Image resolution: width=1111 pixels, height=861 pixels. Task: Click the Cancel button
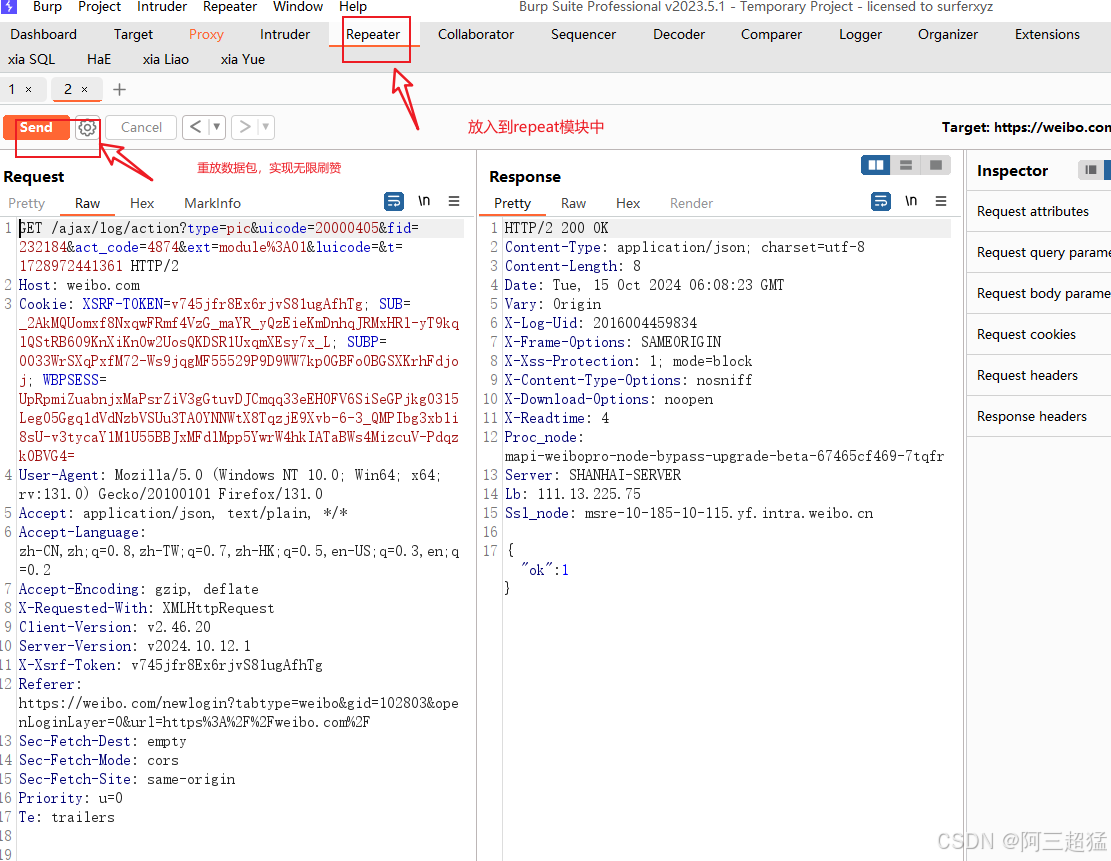pyautogui.click(x=141, y=128)
